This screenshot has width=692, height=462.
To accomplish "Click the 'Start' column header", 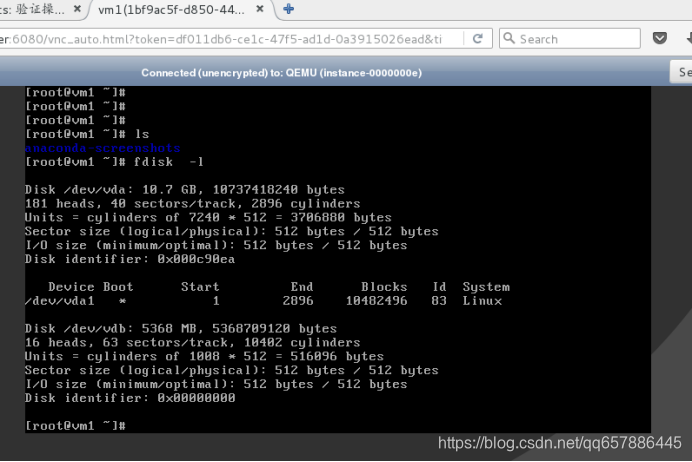I will coord(200,287).
